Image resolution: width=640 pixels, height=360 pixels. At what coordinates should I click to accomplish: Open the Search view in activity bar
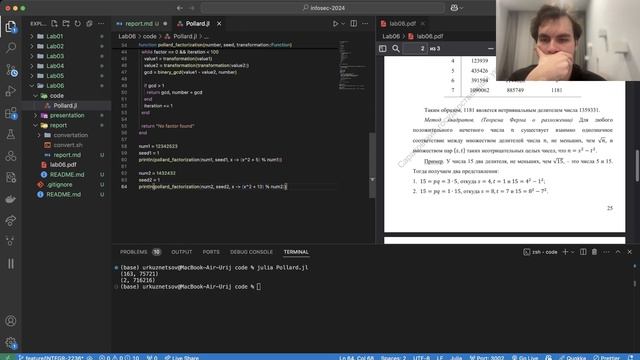click(11, 48)
